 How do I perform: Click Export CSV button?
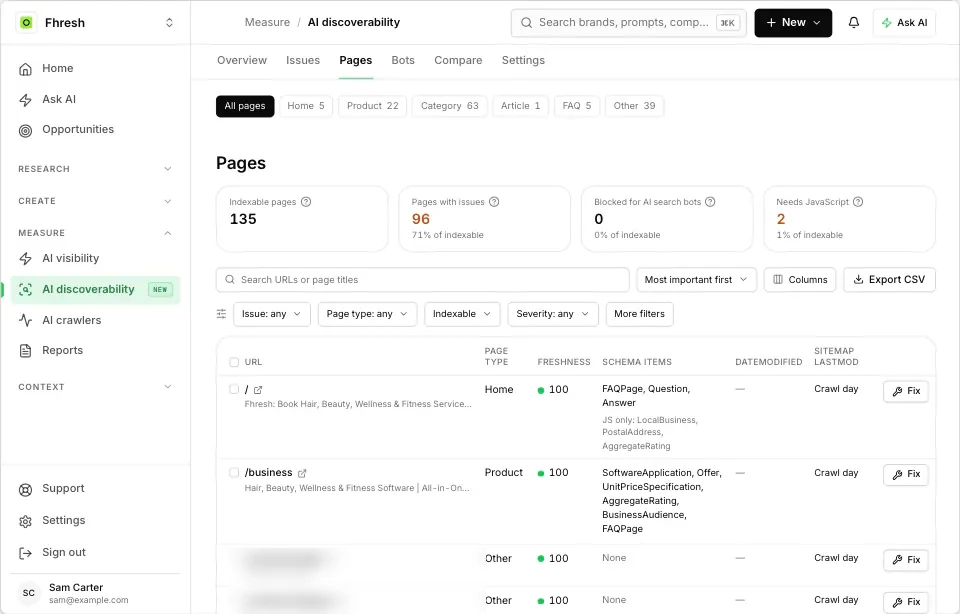889,280
